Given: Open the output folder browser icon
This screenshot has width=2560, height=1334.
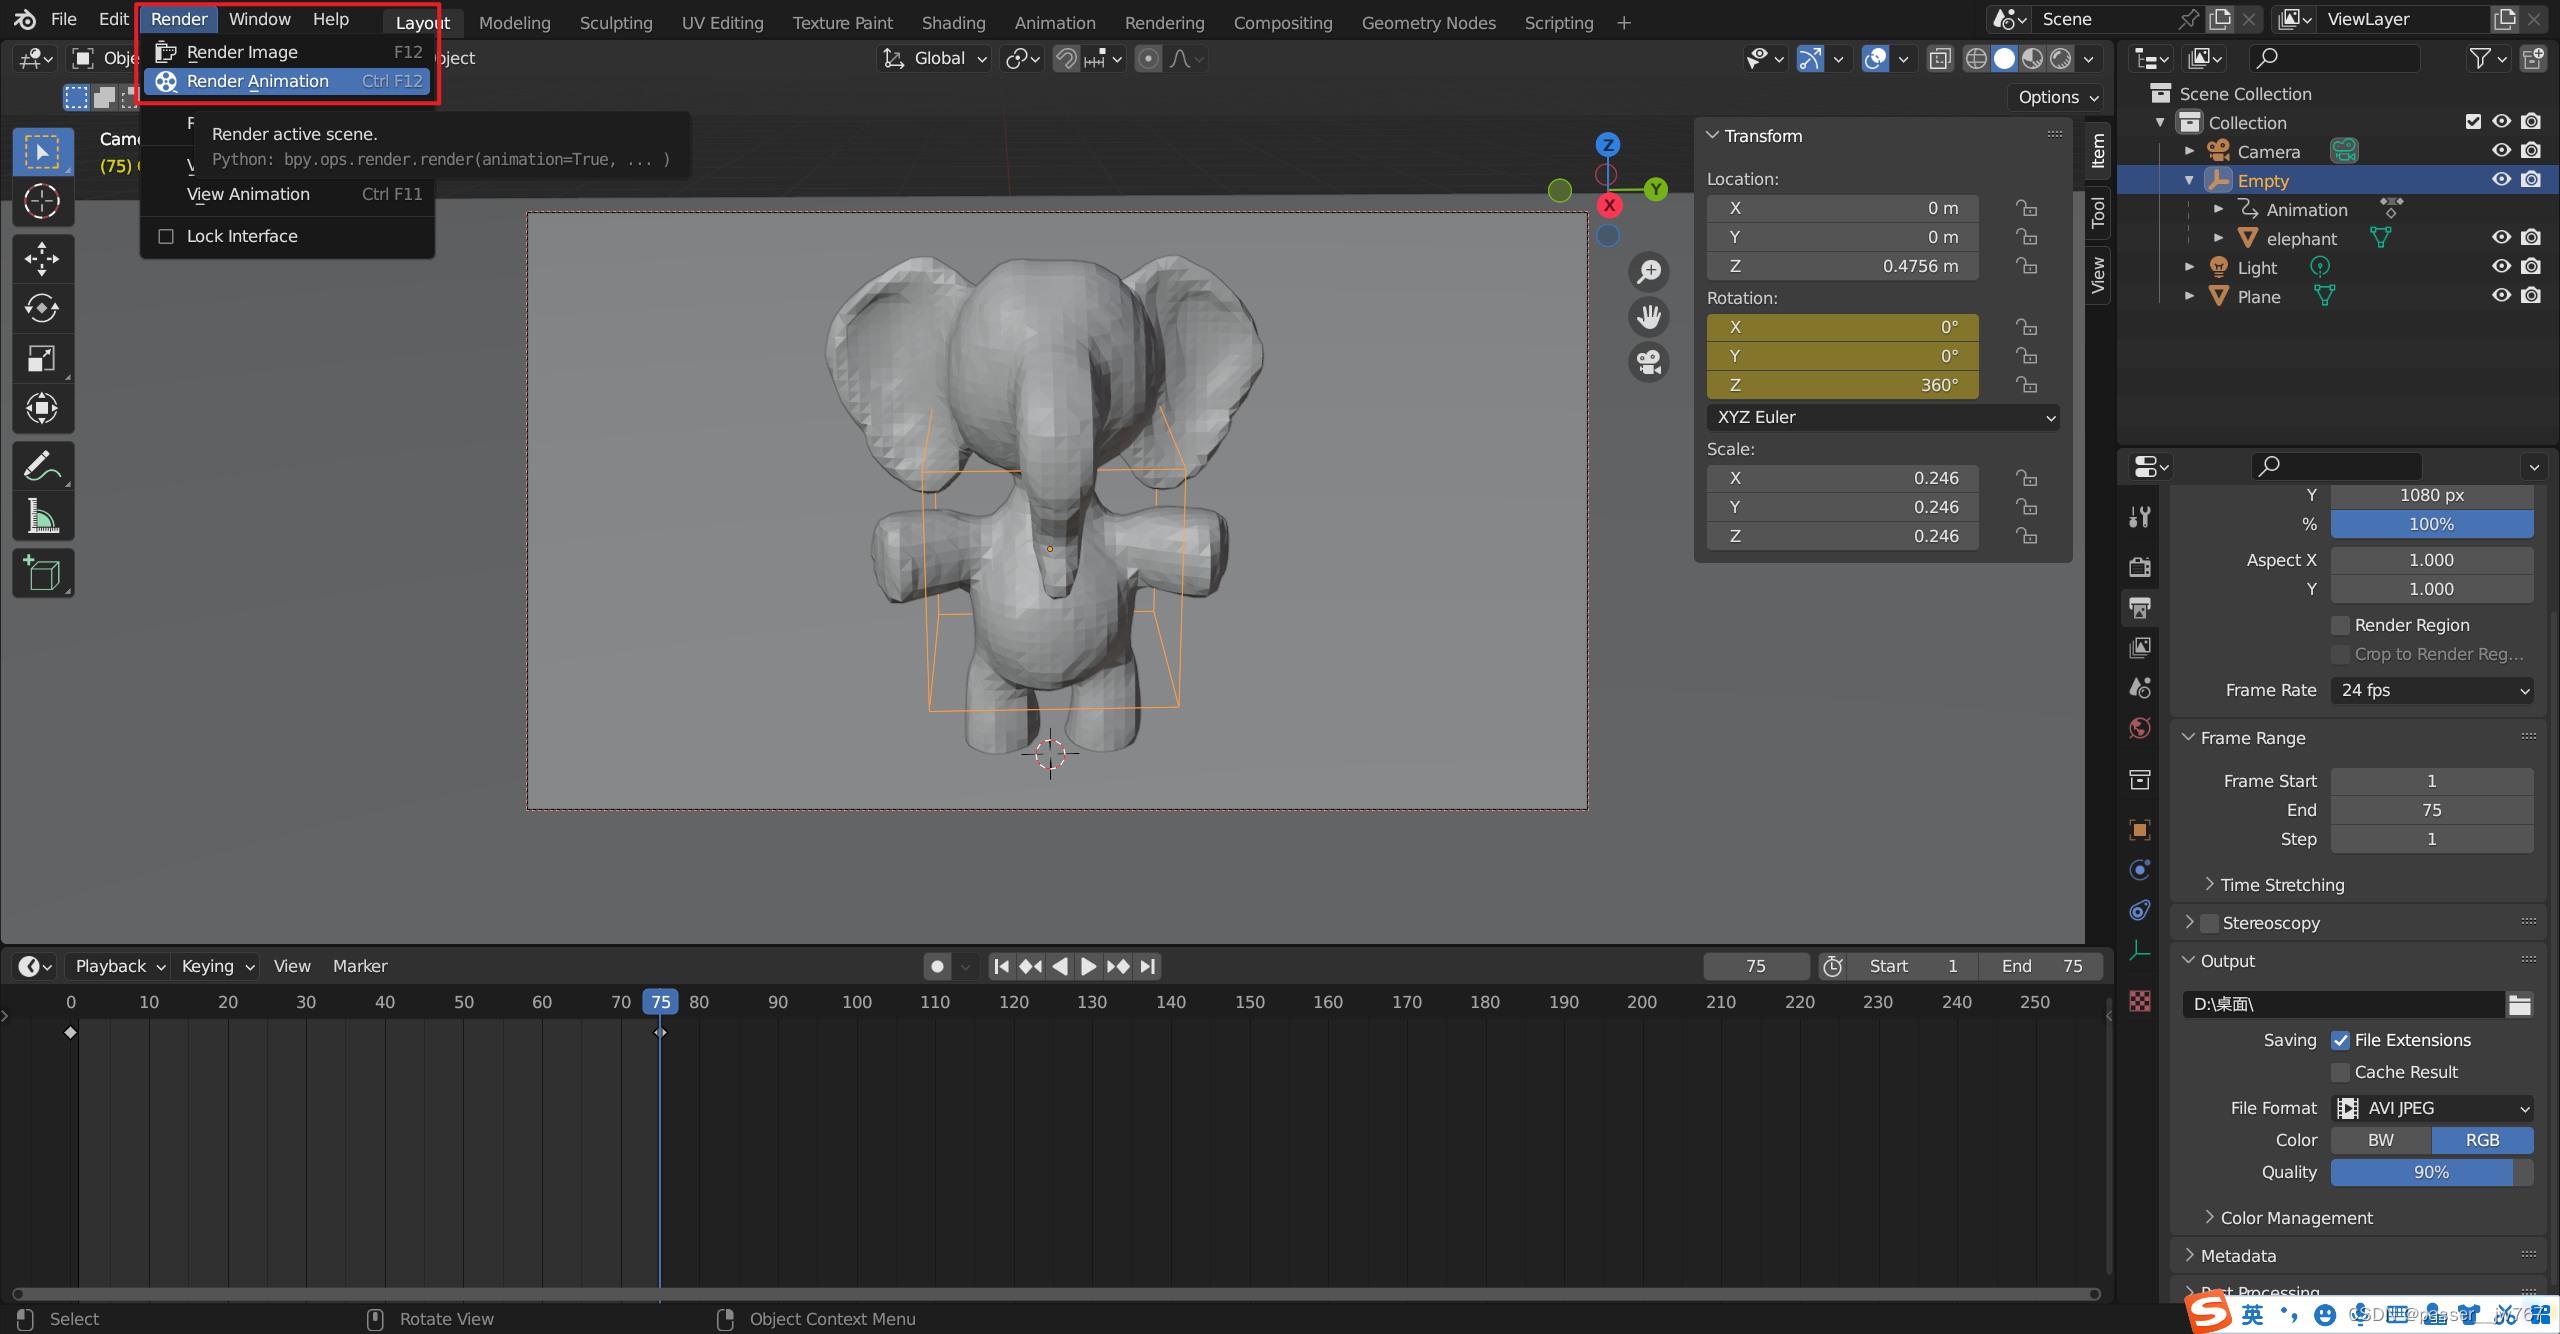Looking at the screenshot, I should pos(2520,1005).
